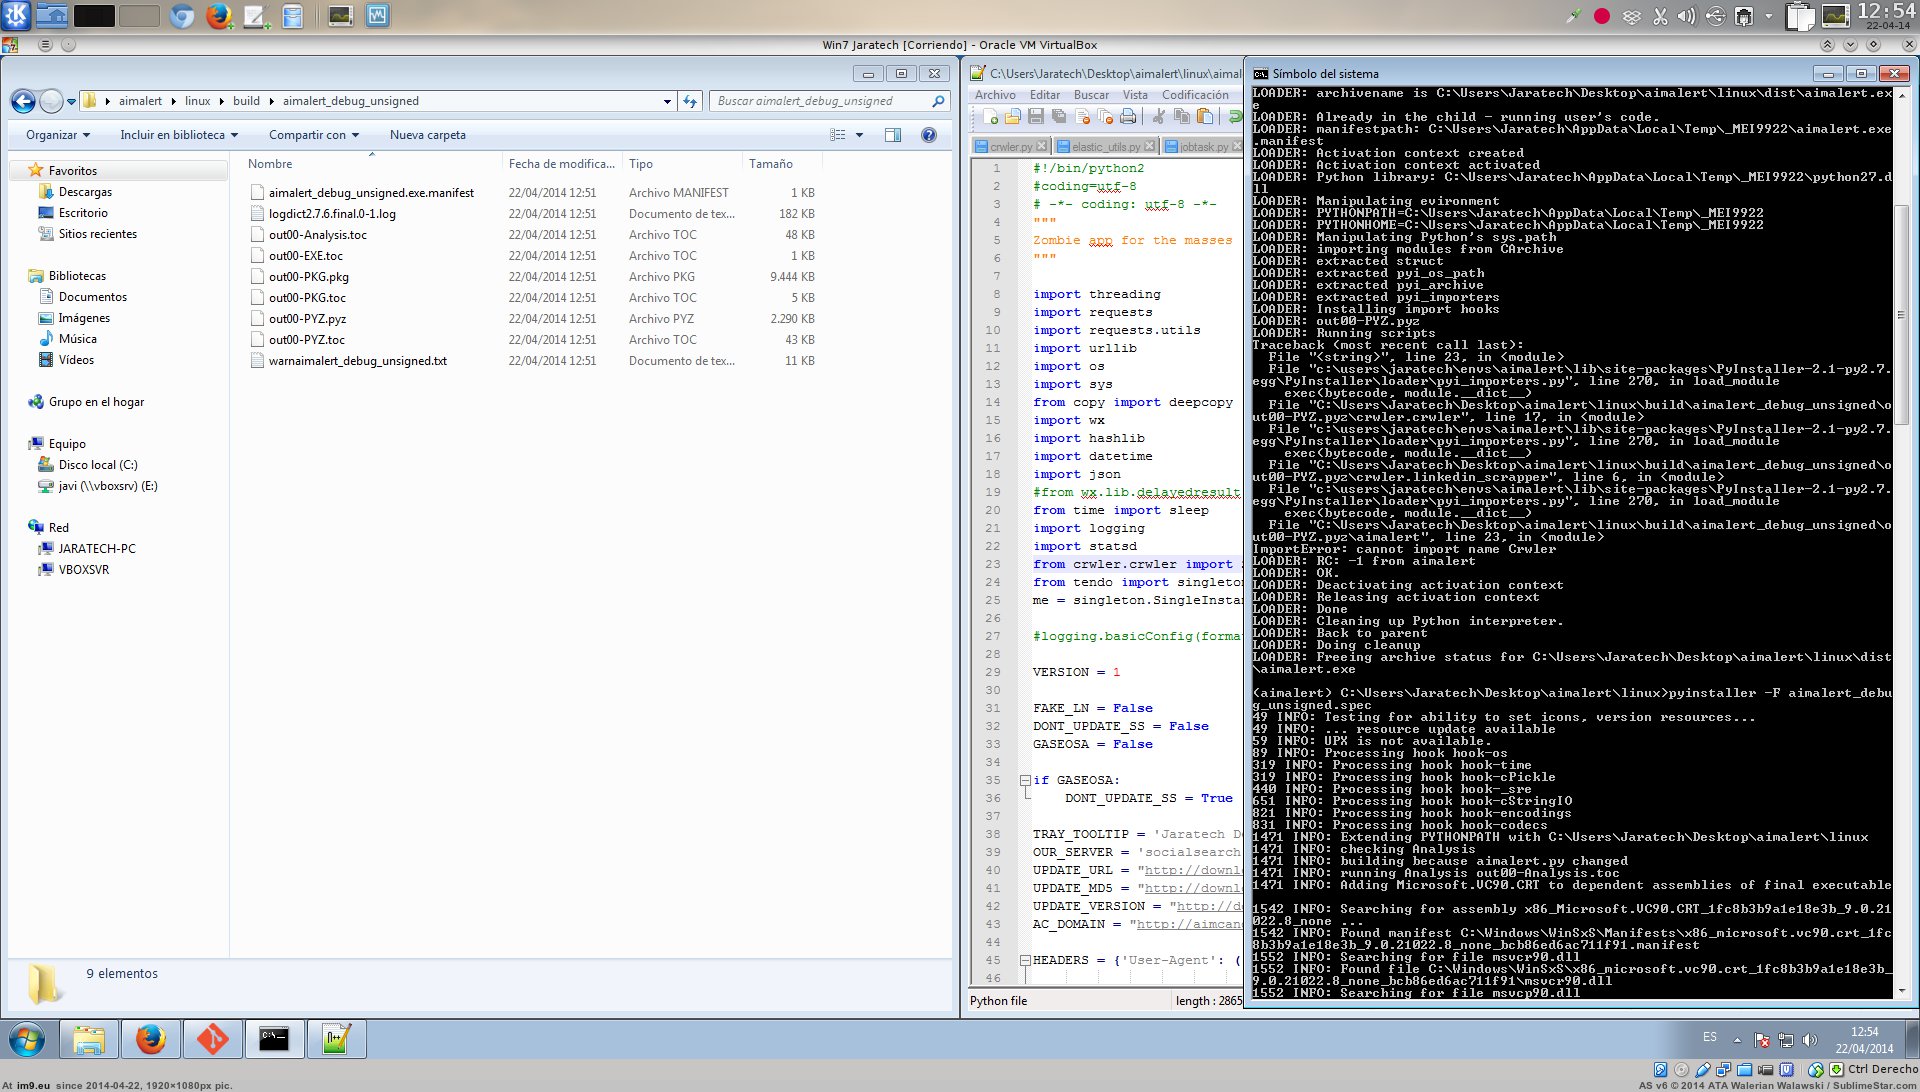
Task: Click the New file icon in Notepad++ toolbar
Action: click(990, 117)
